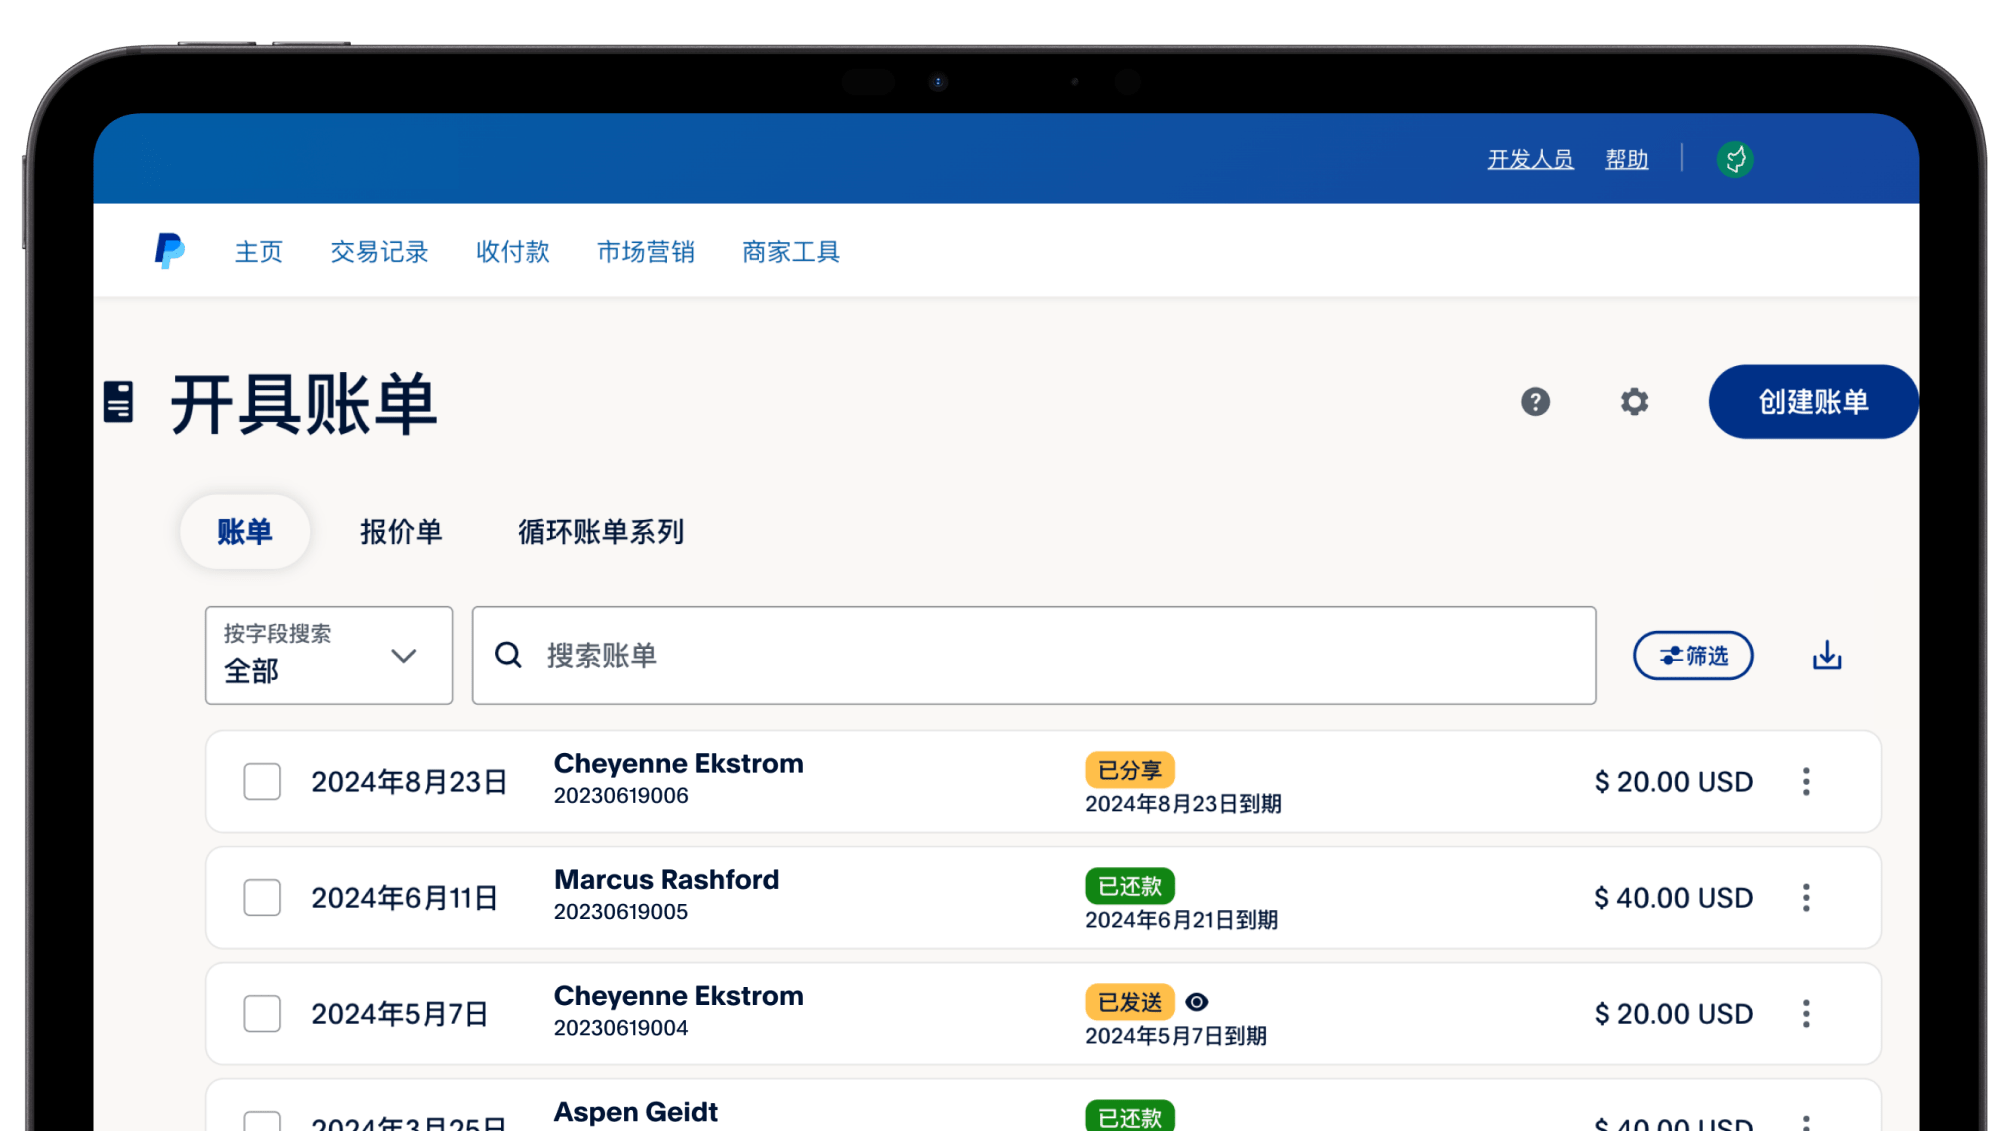Click the download invoices icon

1827,656
